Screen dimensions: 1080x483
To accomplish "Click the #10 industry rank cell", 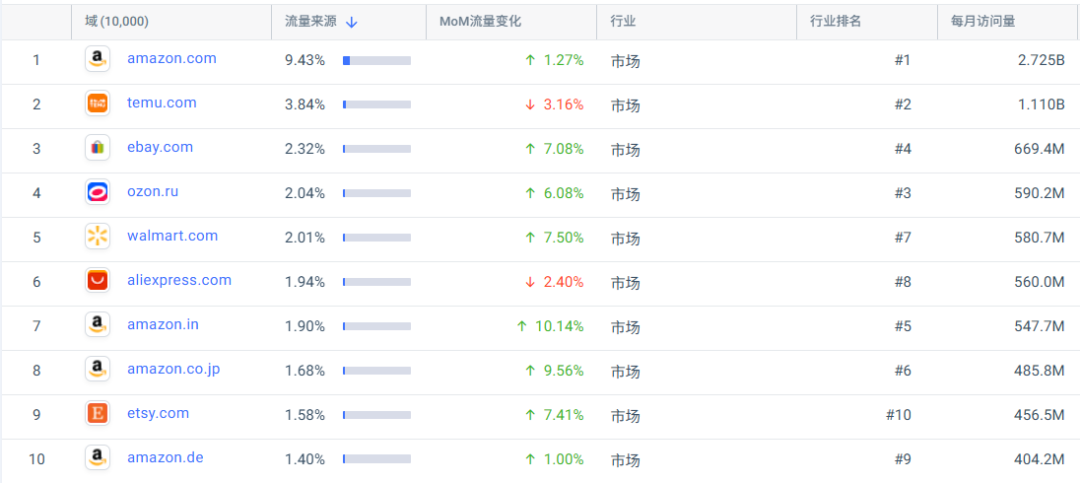I will (899, 415).
